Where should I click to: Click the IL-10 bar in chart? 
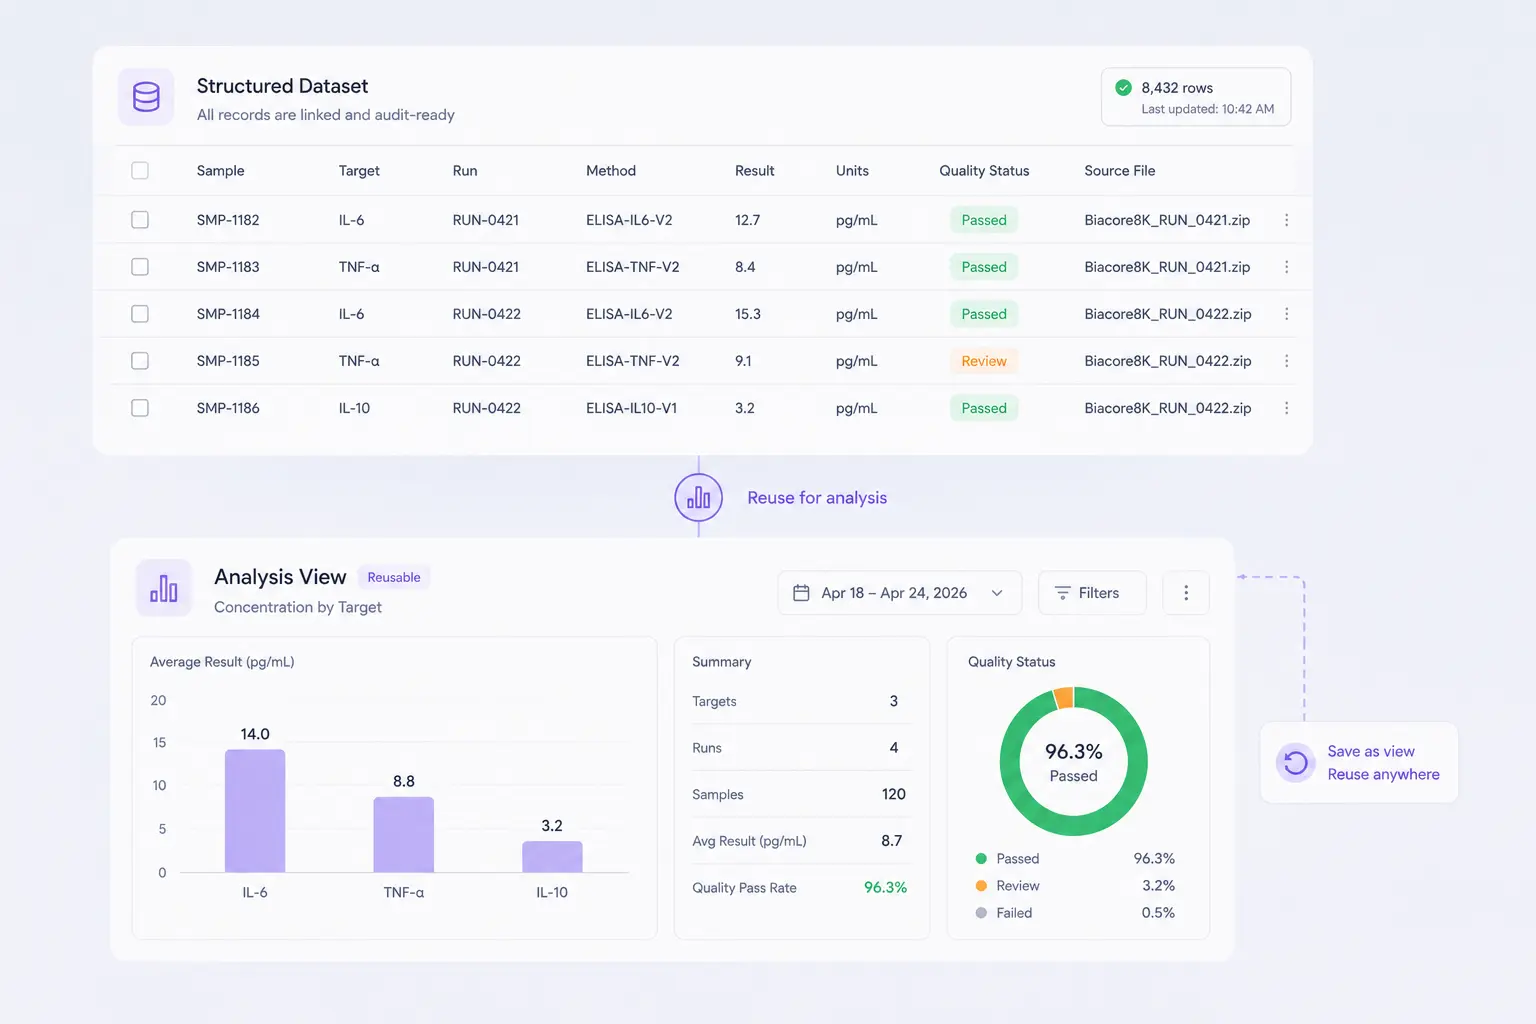(x=552, y=857)
